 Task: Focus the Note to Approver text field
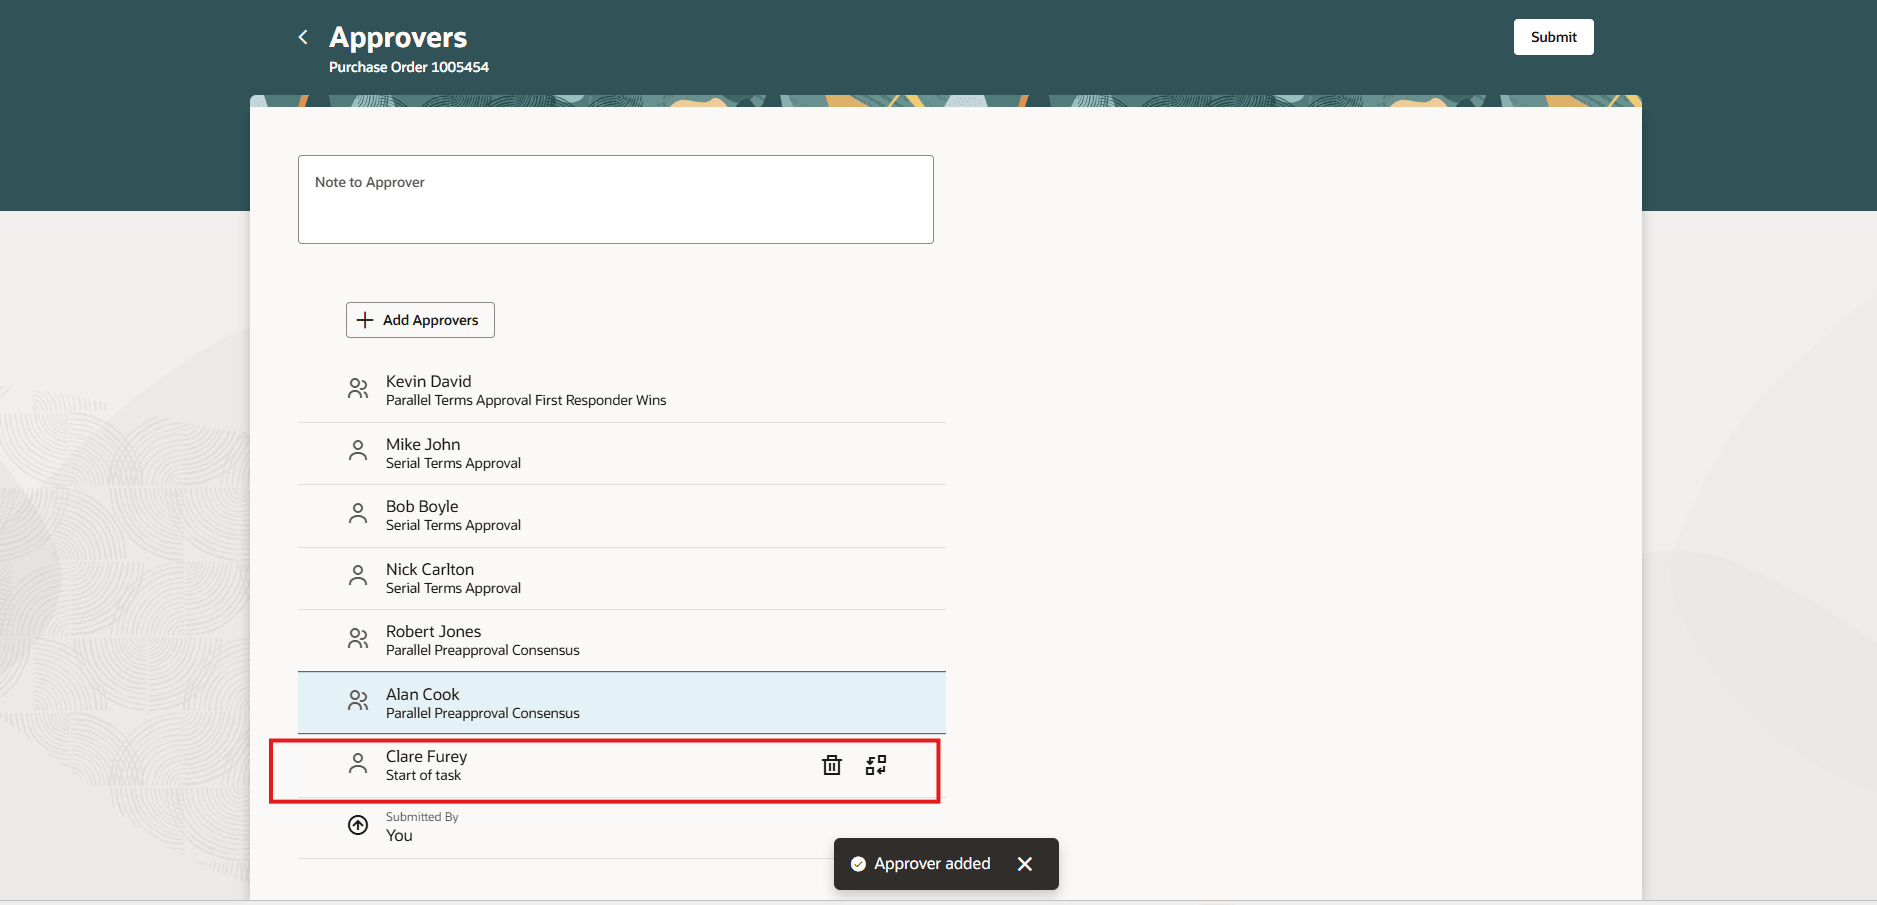click(616, 199)
